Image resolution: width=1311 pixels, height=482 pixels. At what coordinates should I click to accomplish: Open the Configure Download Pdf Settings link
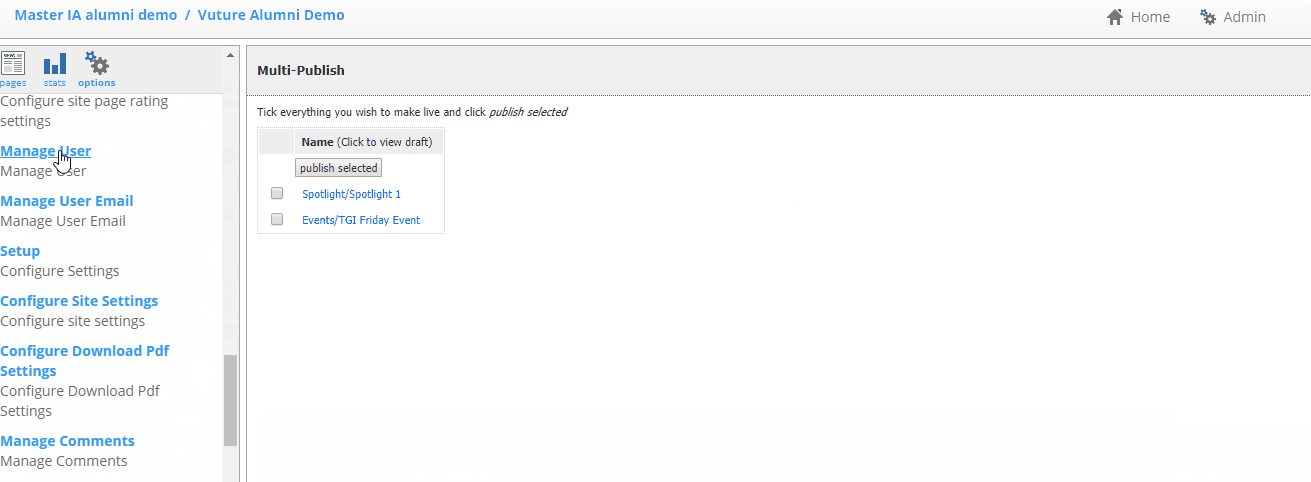pos(85,361)
